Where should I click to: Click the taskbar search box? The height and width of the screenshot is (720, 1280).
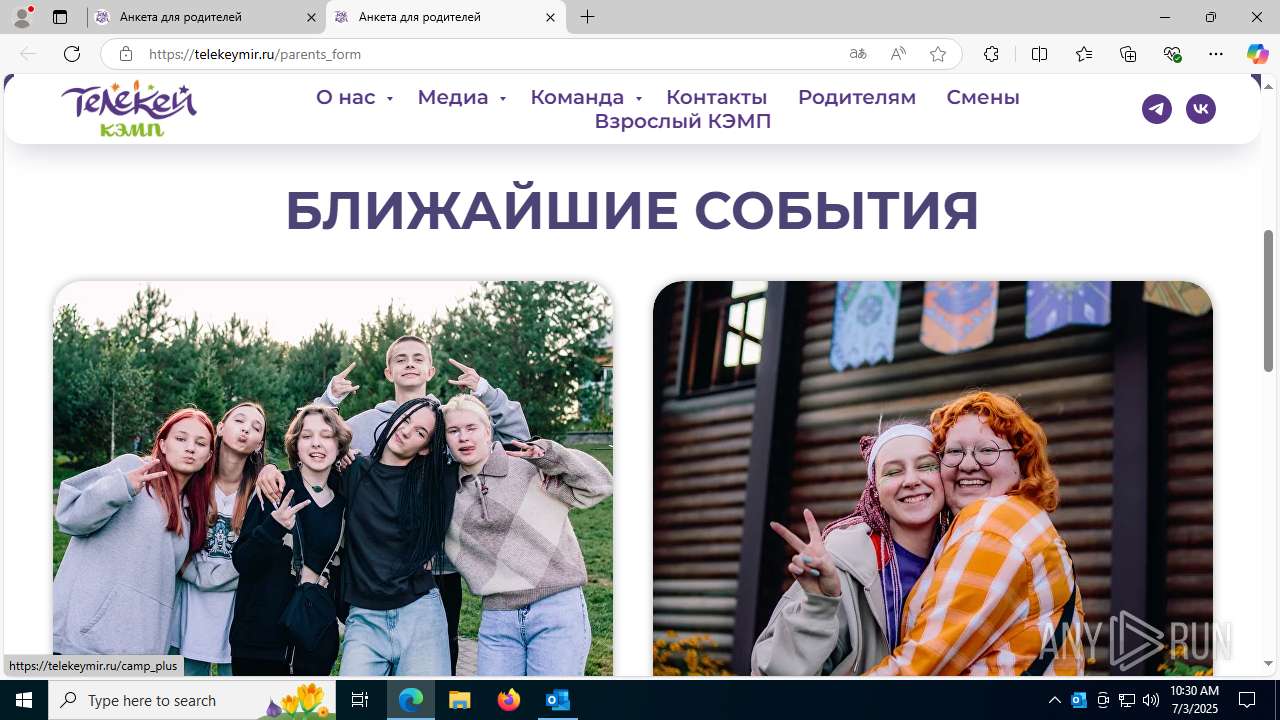click(193, 700)
